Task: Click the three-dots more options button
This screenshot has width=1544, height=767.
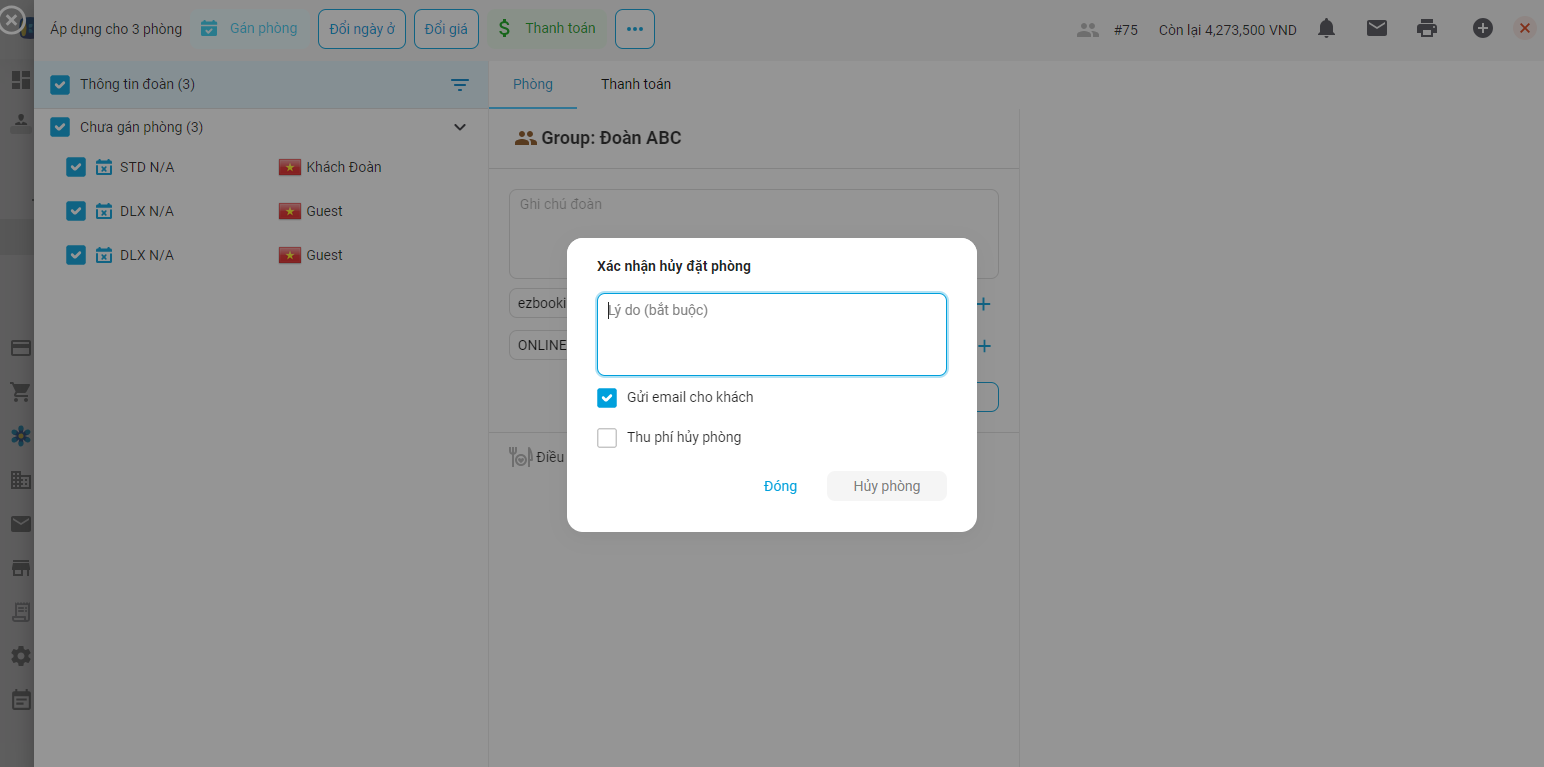Action: (634, 29)
